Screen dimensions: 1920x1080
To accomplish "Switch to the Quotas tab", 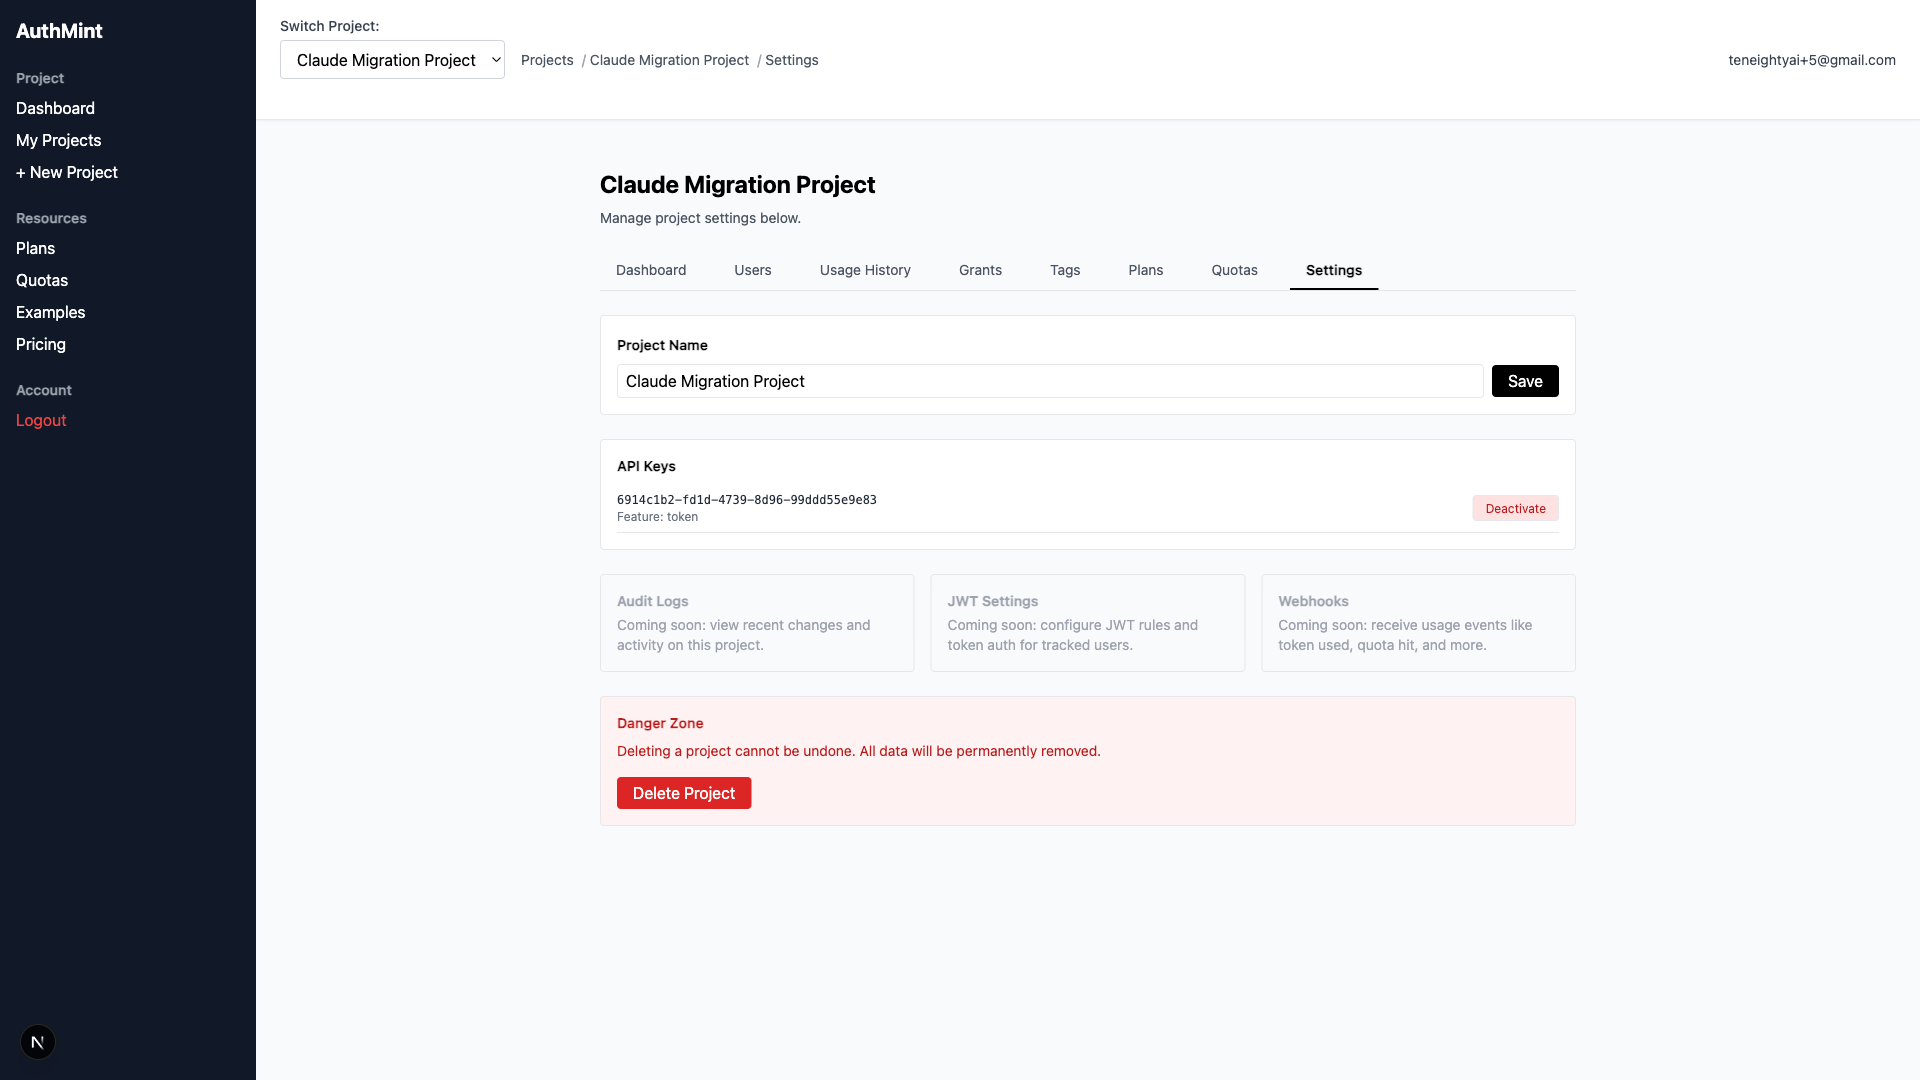I will [1235, 270].
